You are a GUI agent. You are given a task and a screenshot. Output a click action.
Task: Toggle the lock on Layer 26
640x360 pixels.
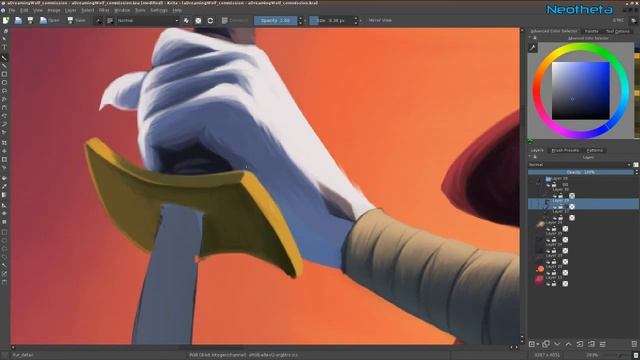(554, 229)
